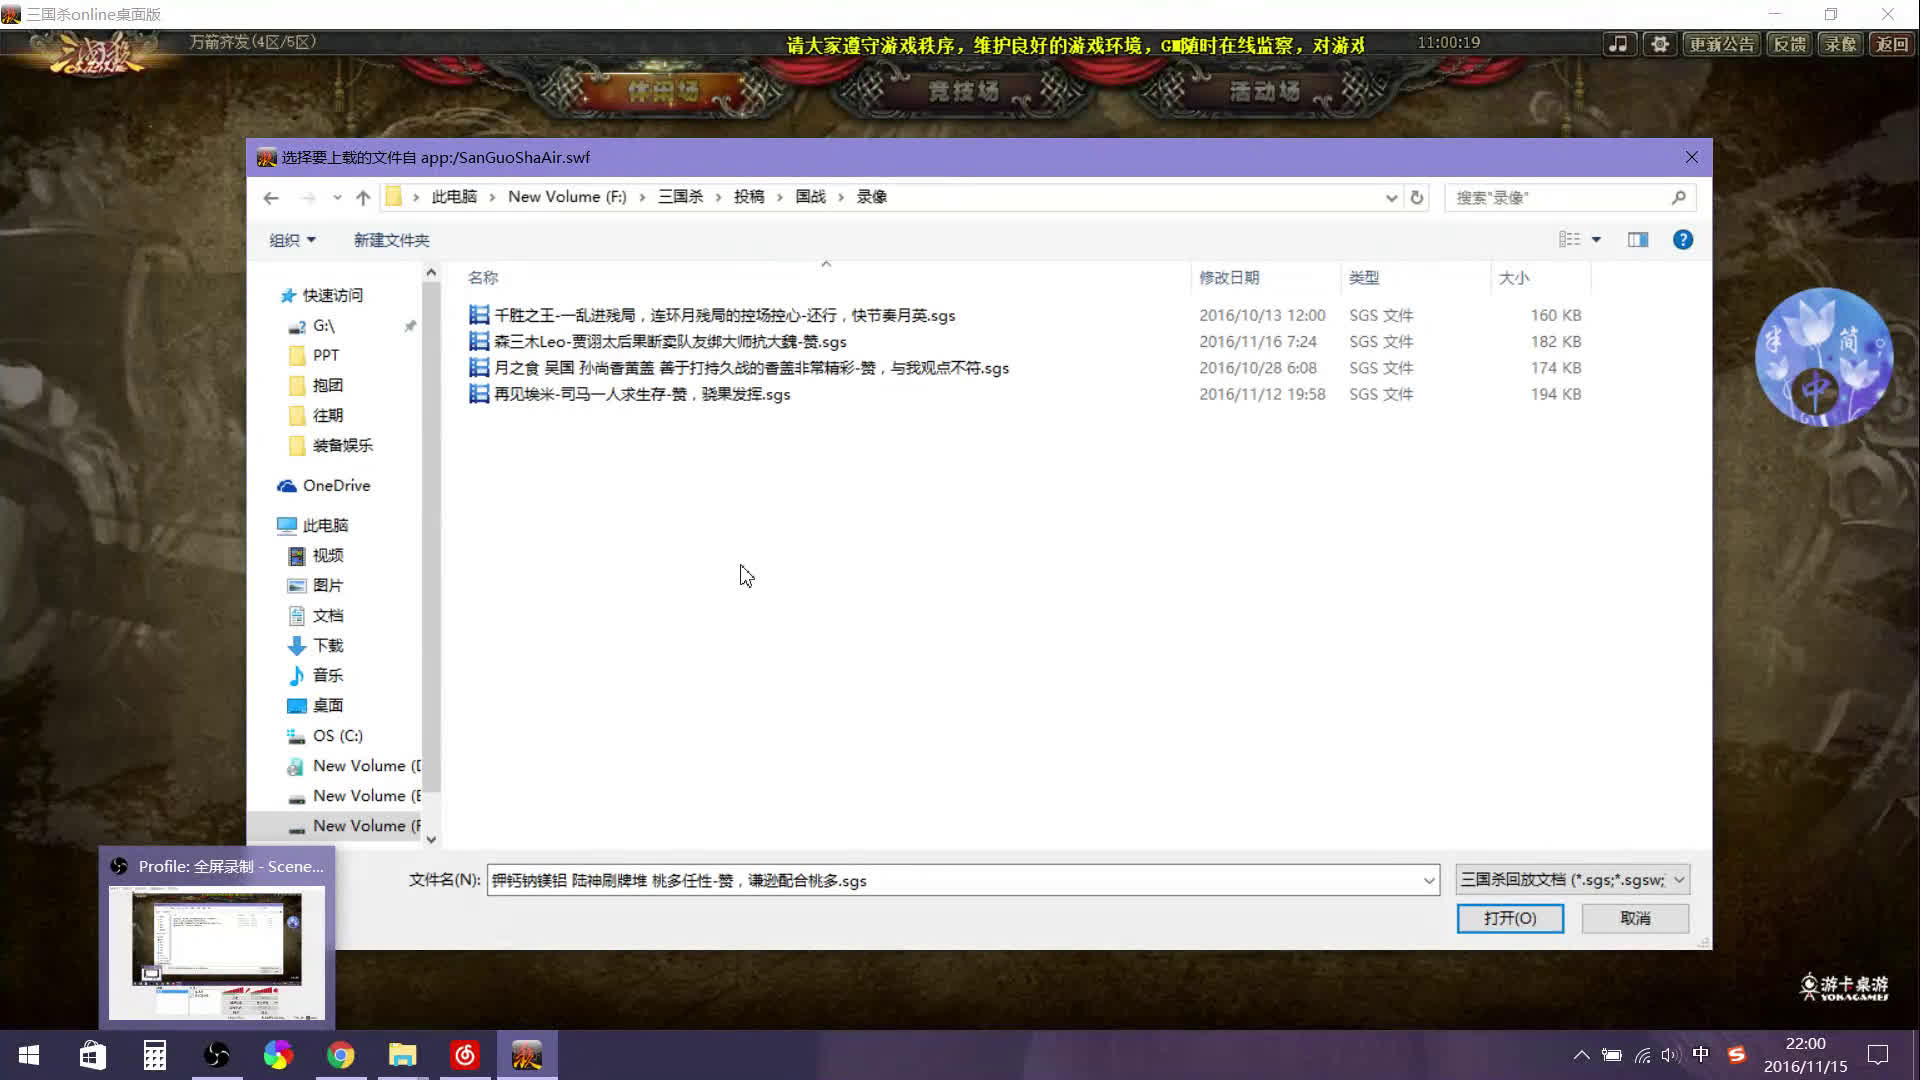This screenshot has height=1080, width=1920.
Task: Open the Windows Start menu
Action: [29, 1055]
